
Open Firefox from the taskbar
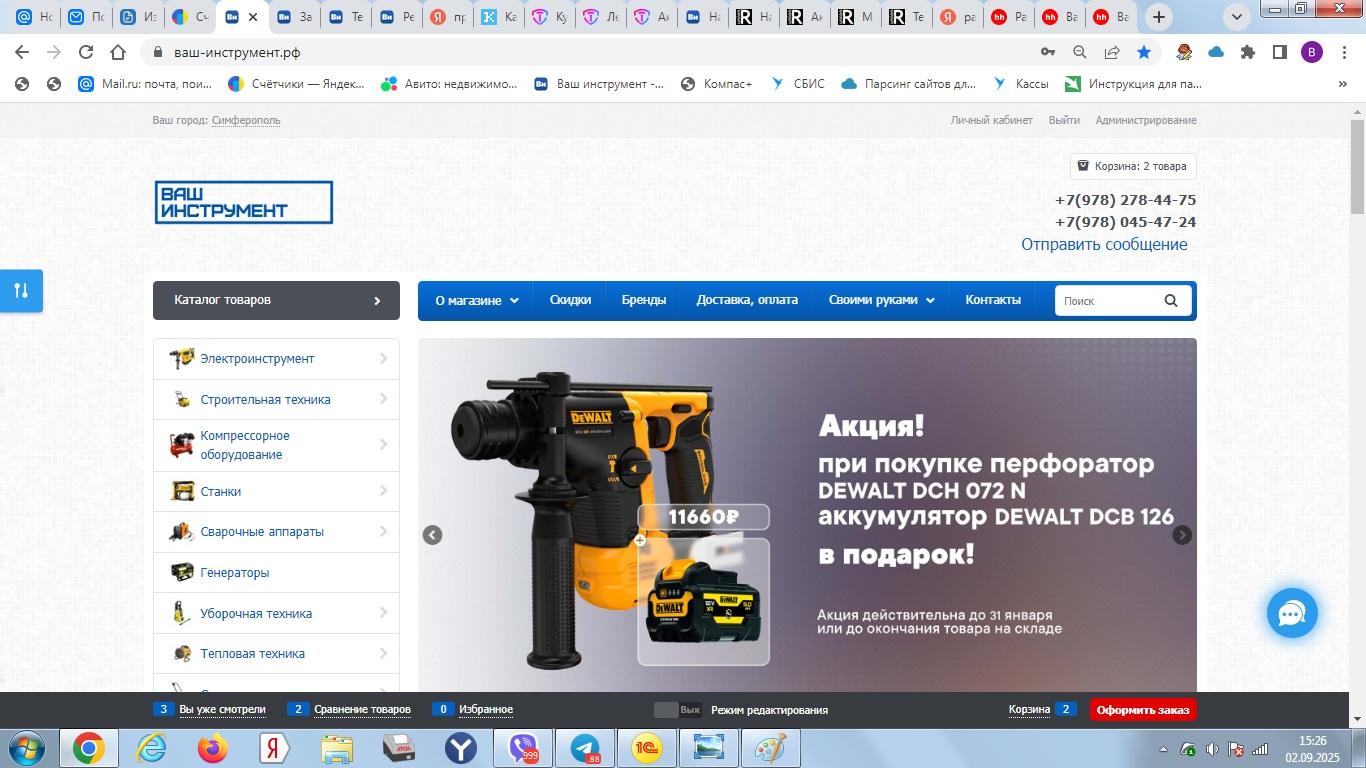pyautogui.click(x=212, y=748)
